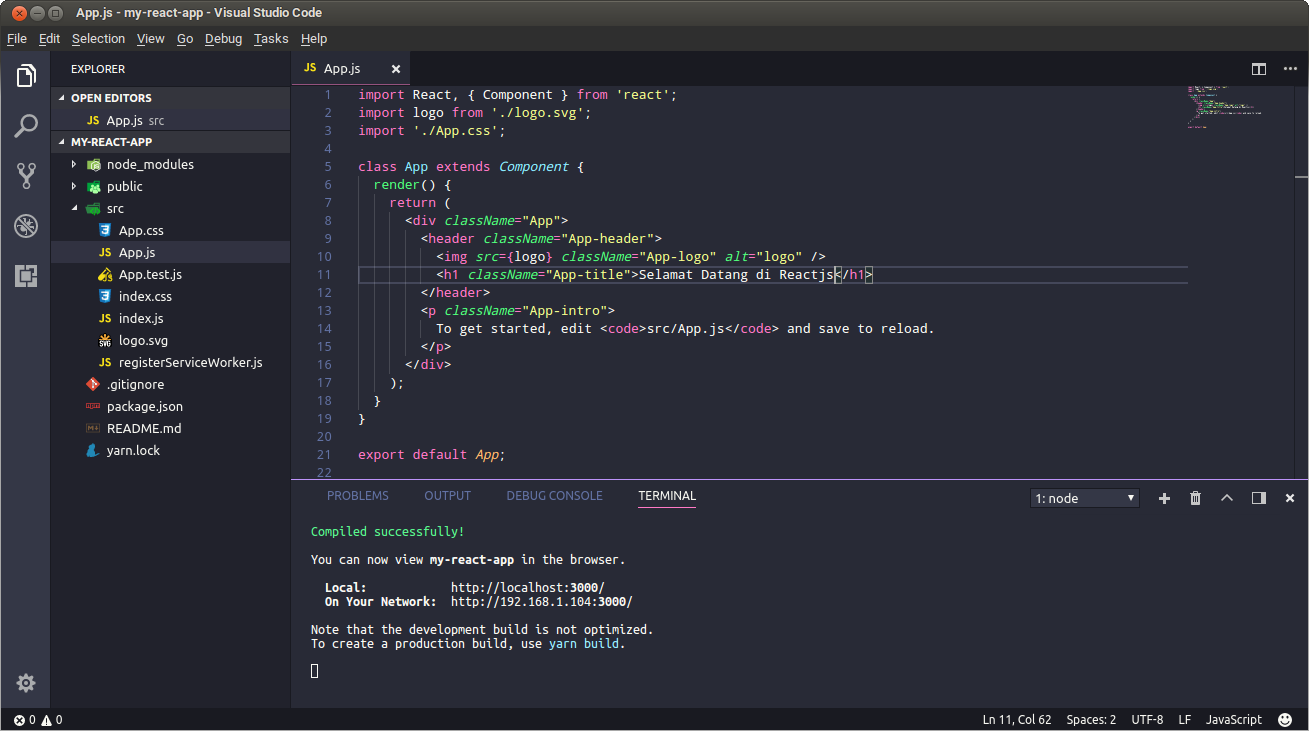Open the Debug menu
Viewport: 1309px width, 731px height.
223,38
